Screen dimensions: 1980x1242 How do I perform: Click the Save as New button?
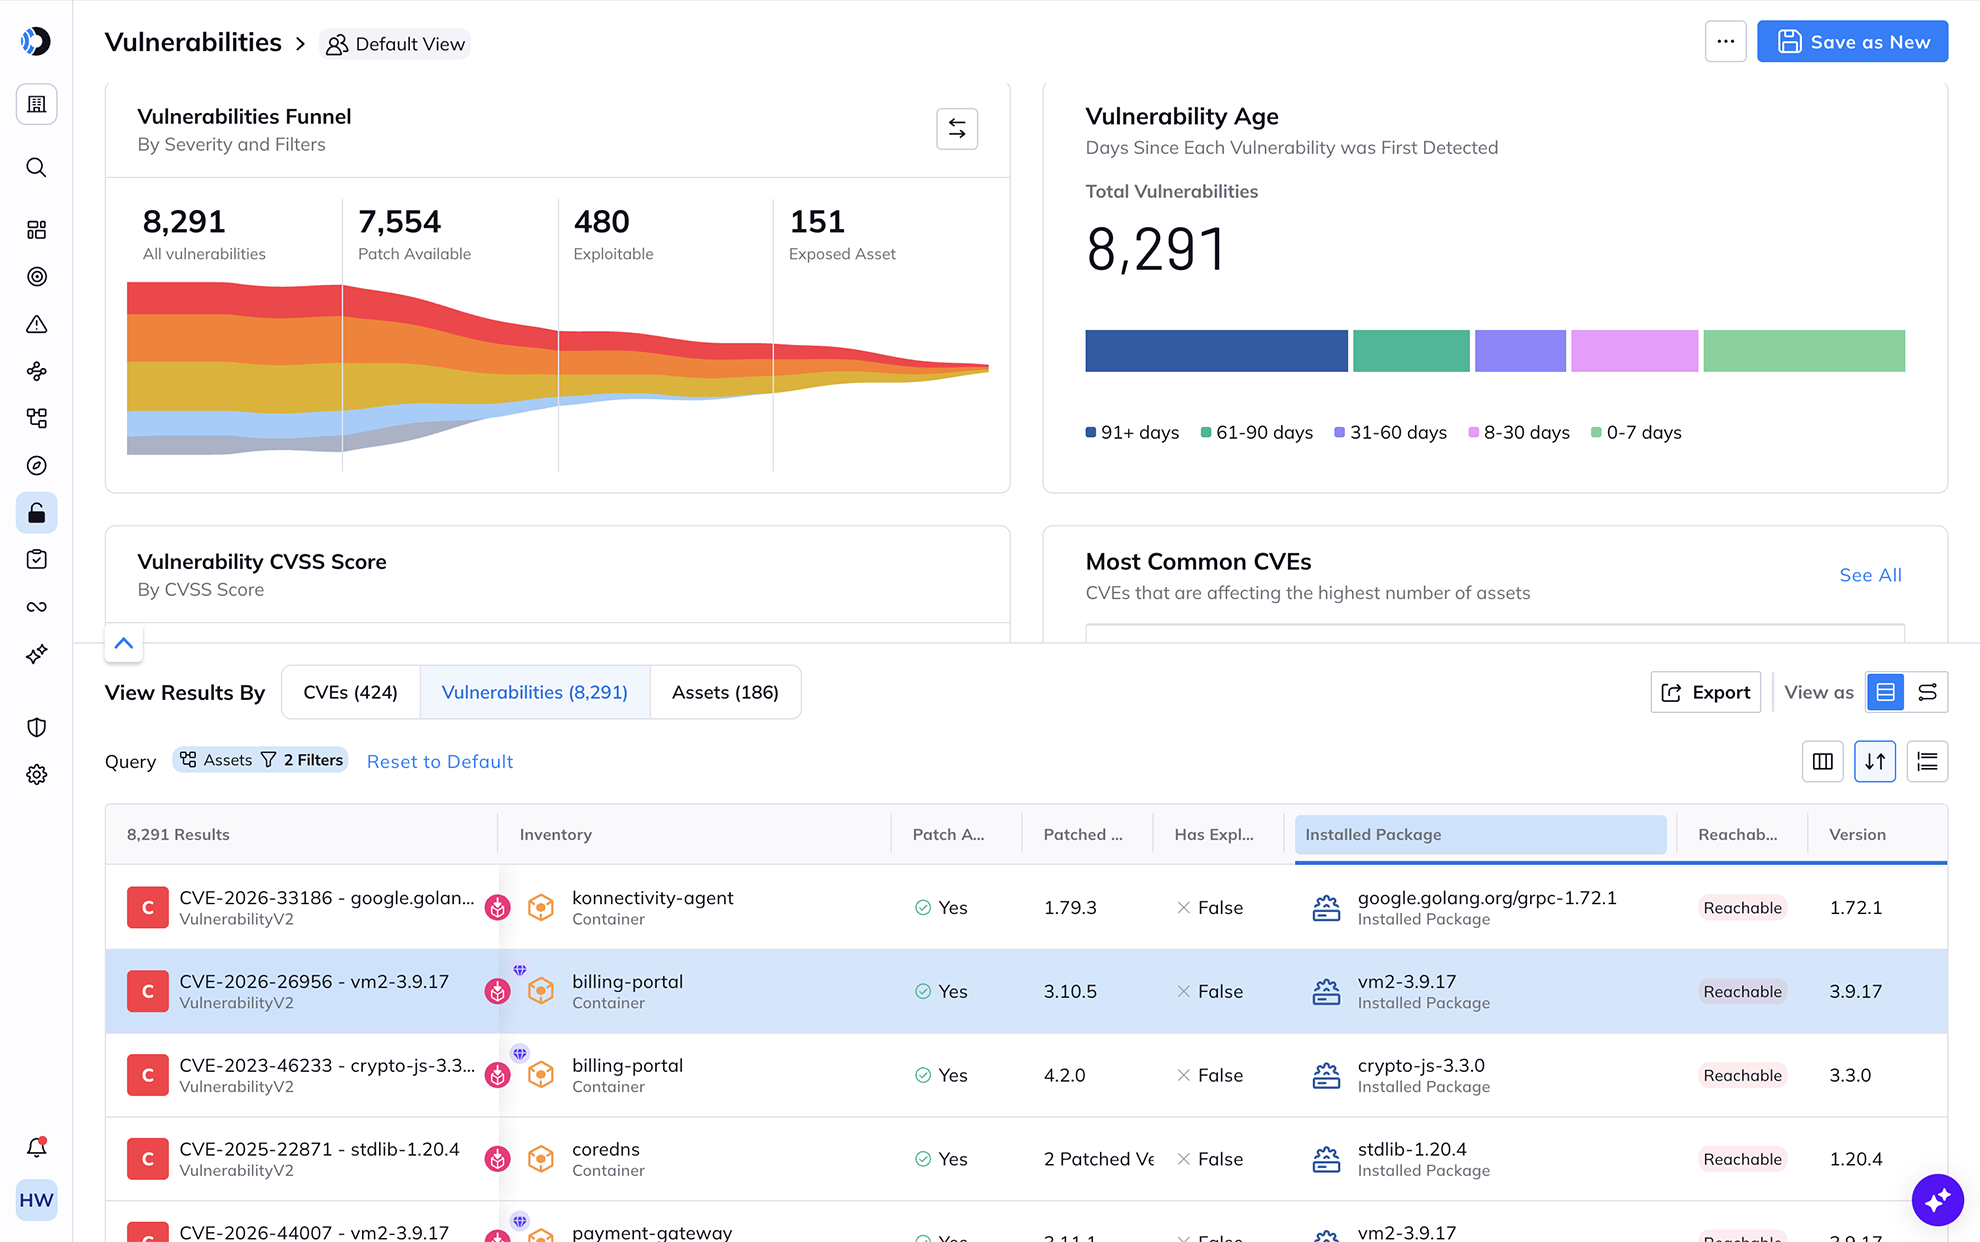pyautogui.click(x=1853, y=42)
